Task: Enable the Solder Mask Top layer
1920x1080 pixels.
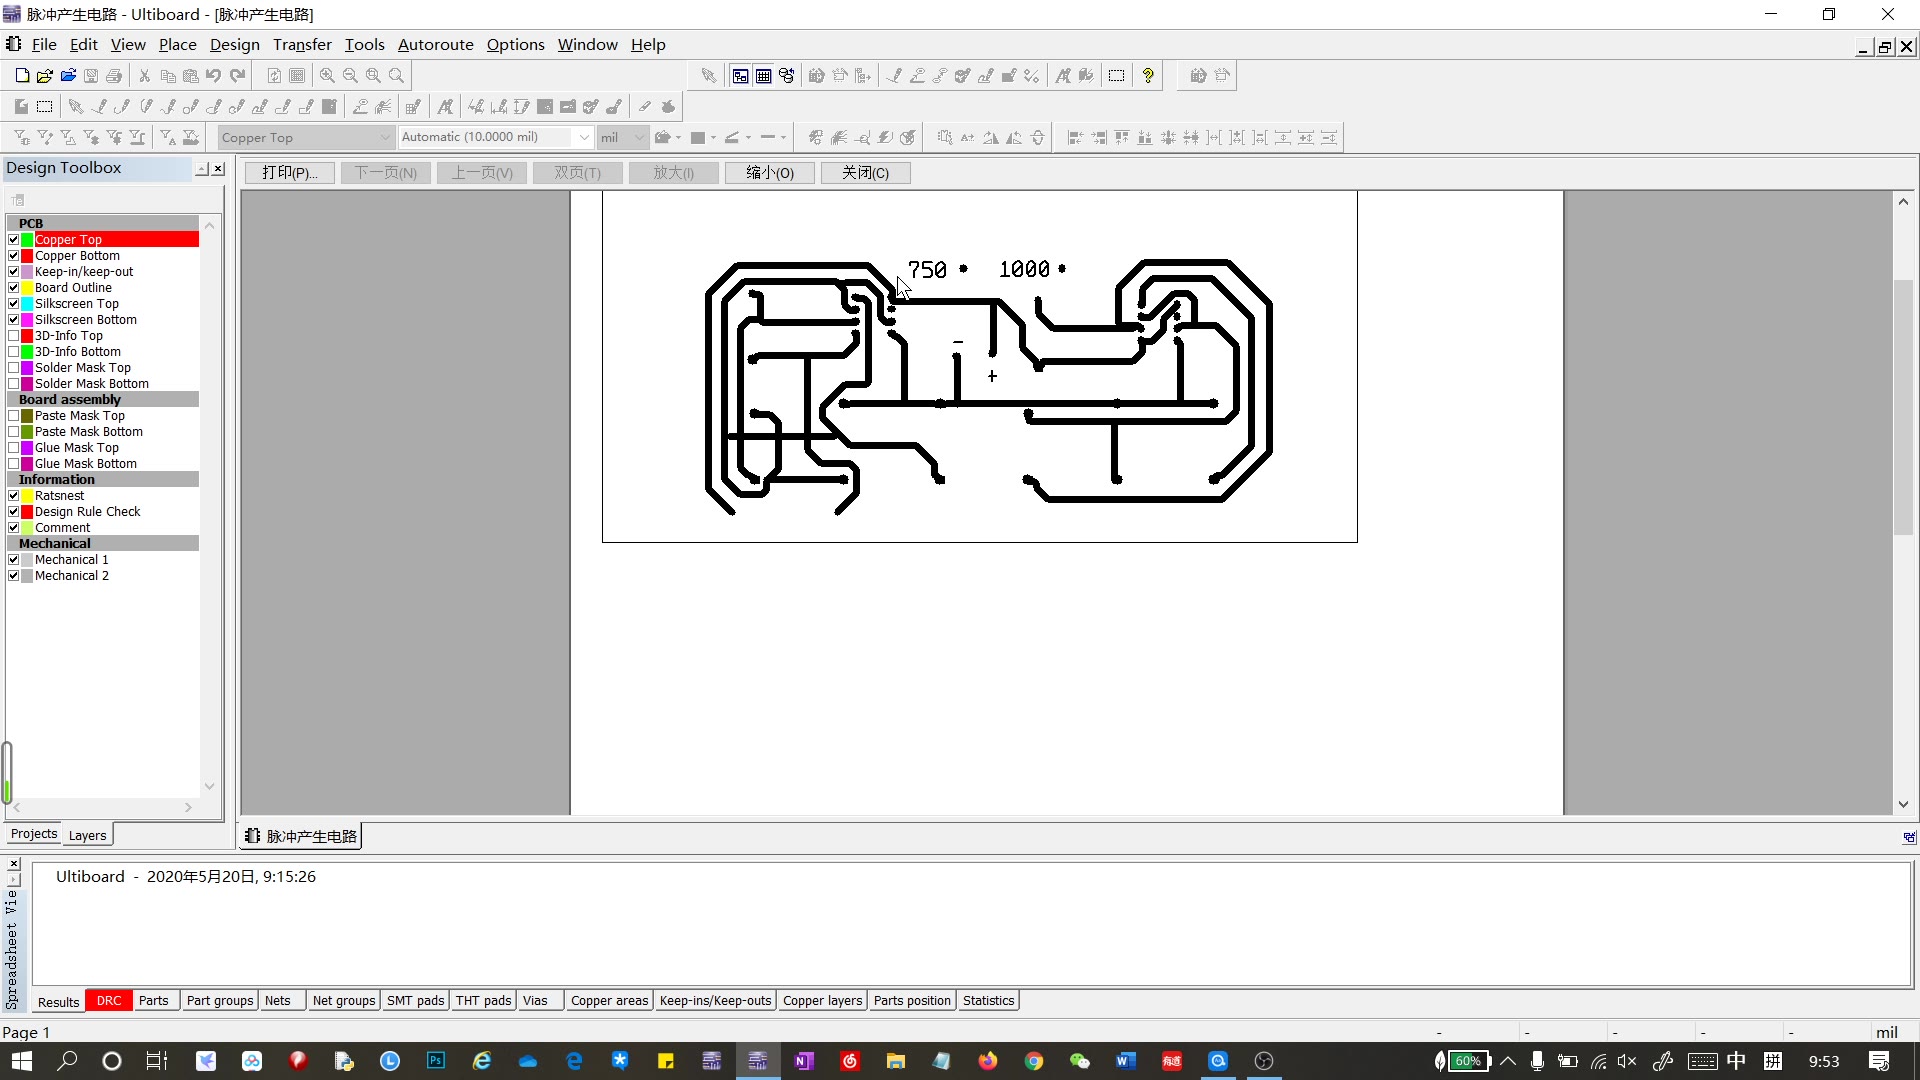Action: (x=14, y=368)
